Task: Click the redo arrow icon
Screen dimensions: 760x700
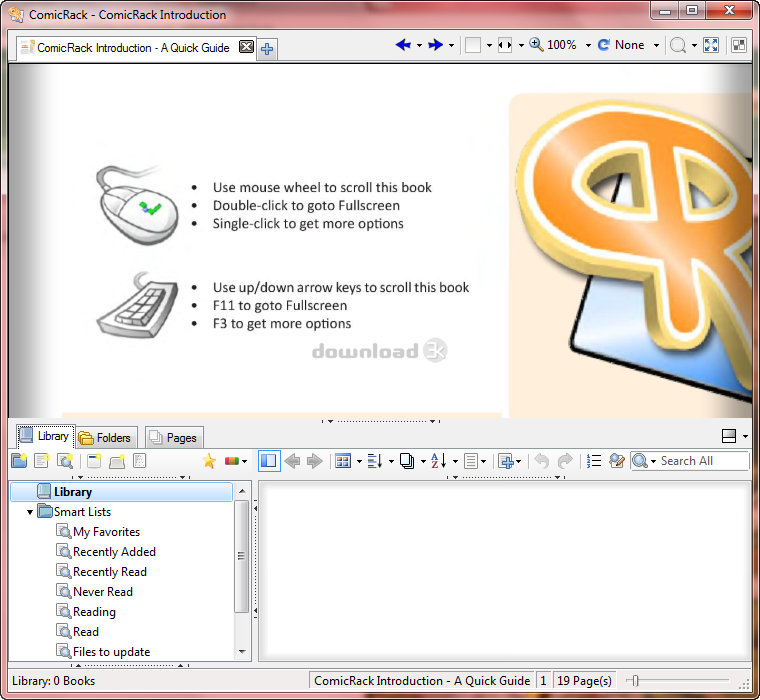Action: (x=565, y=461)
